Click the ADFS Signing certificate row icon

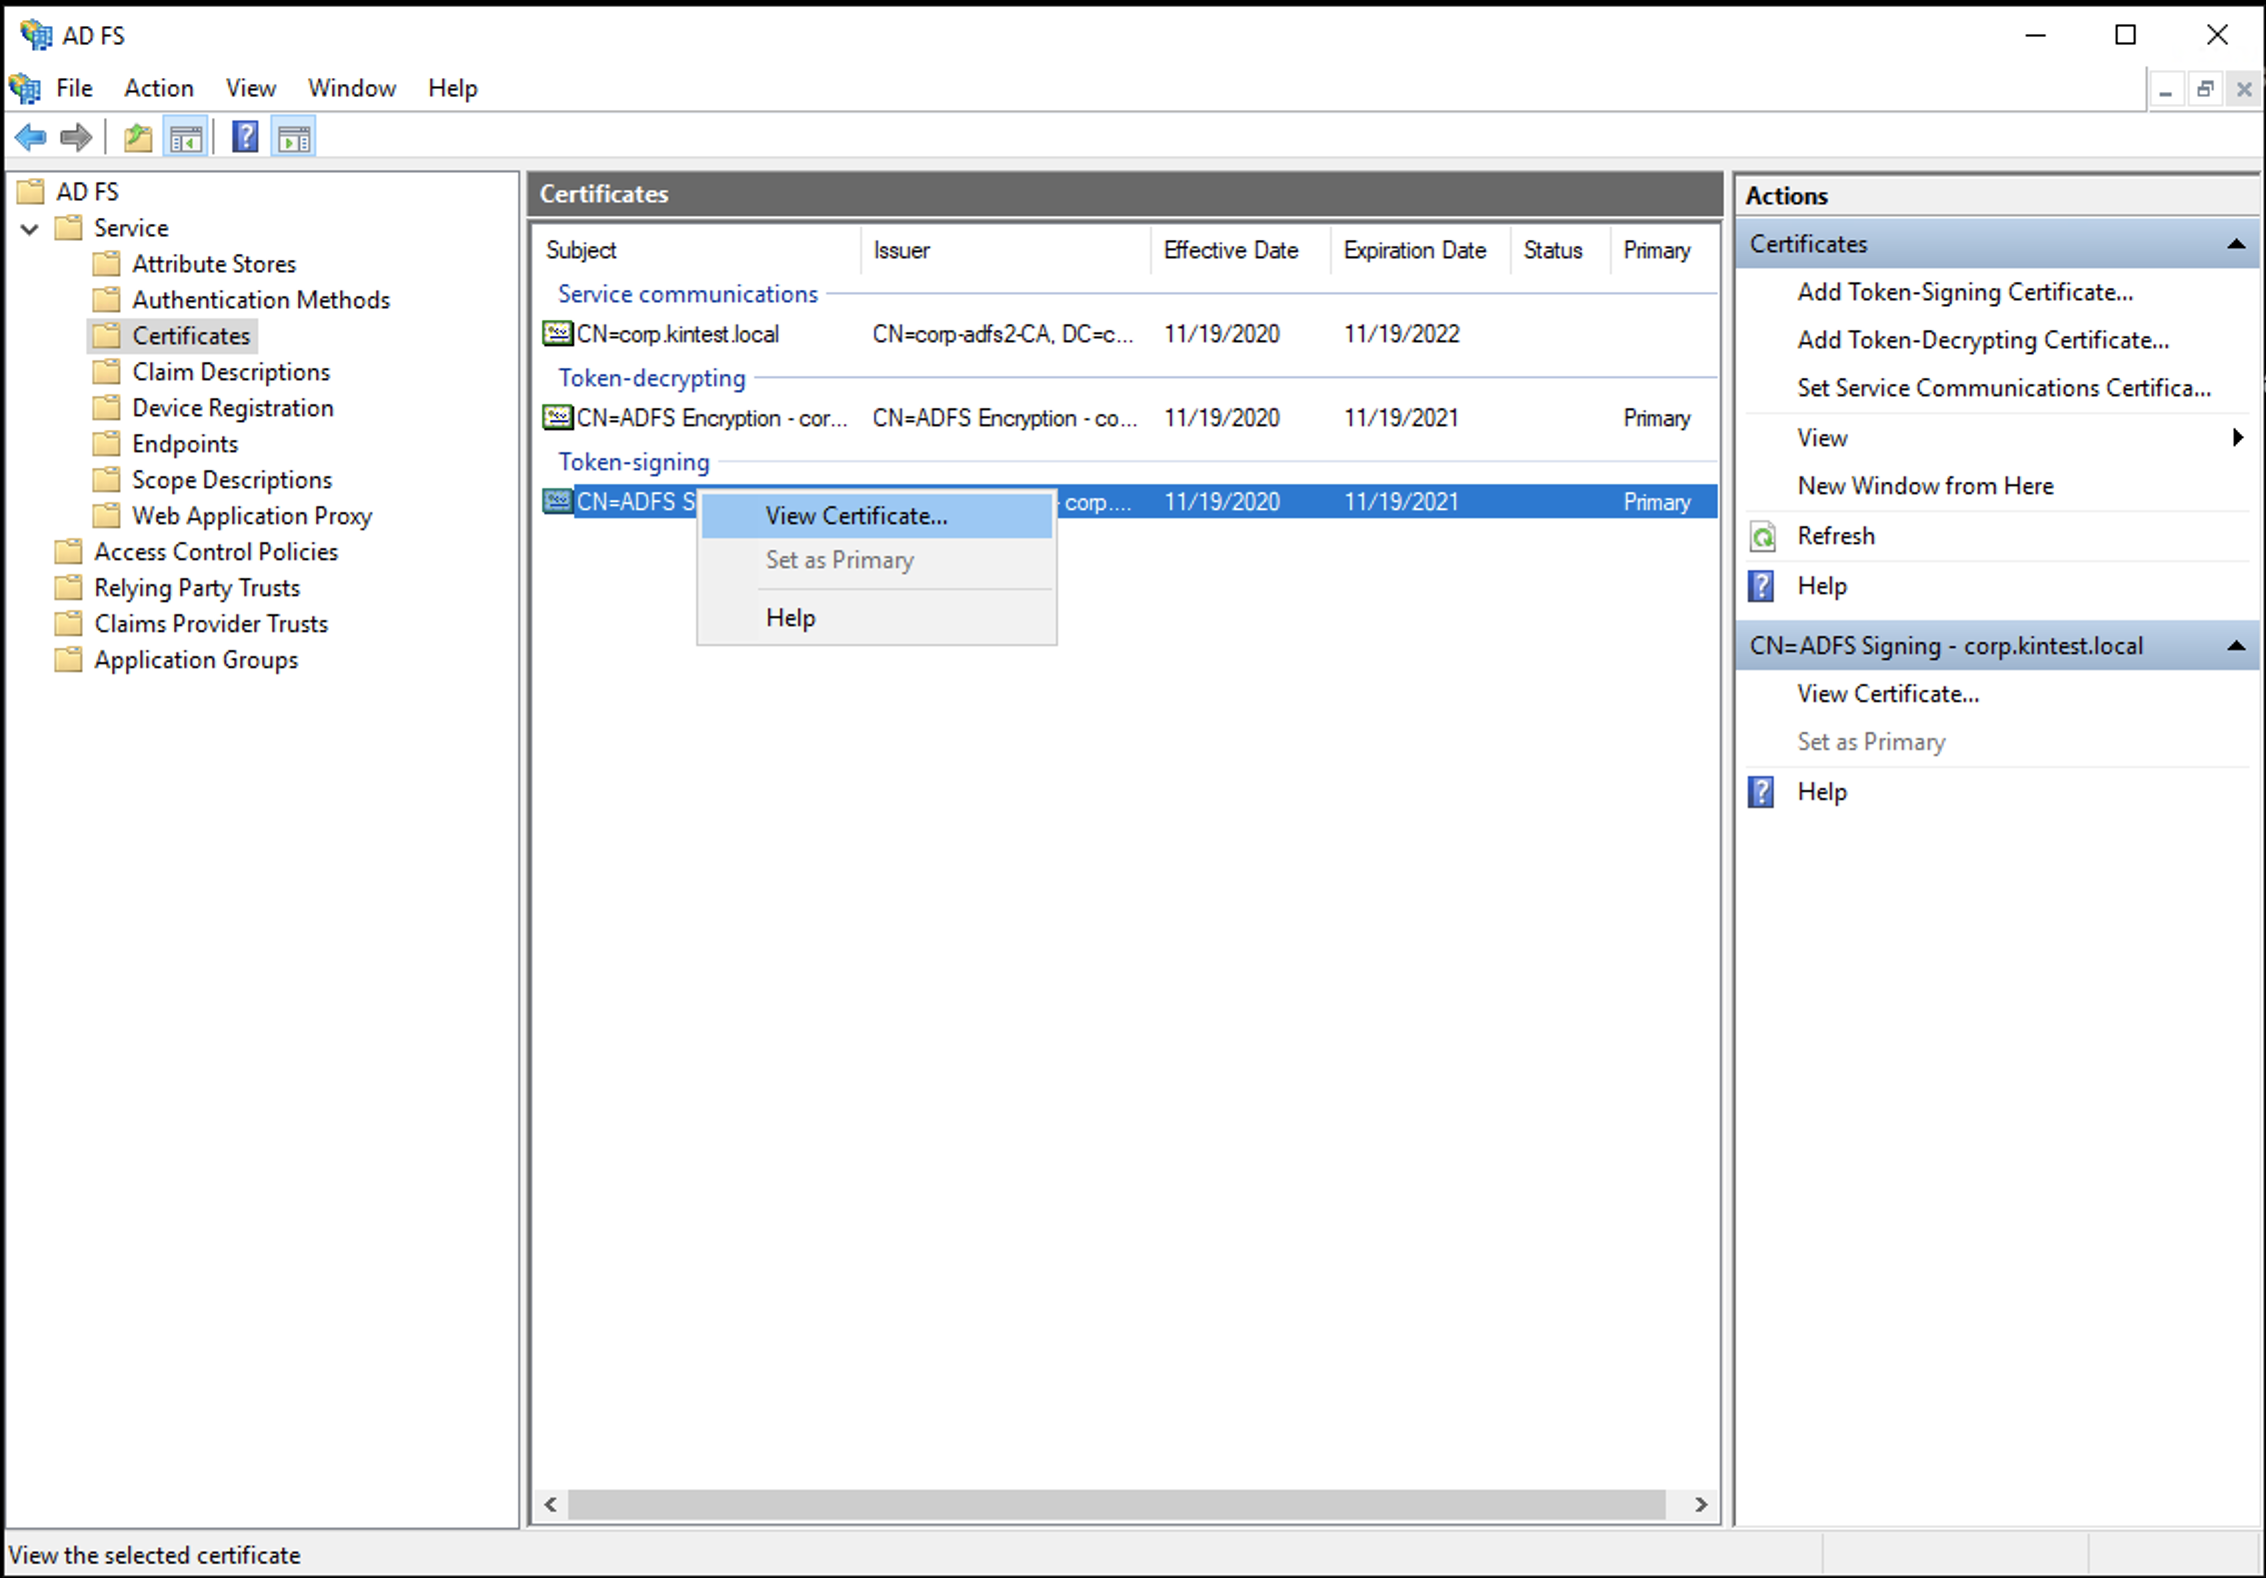(x=557, y=501)
